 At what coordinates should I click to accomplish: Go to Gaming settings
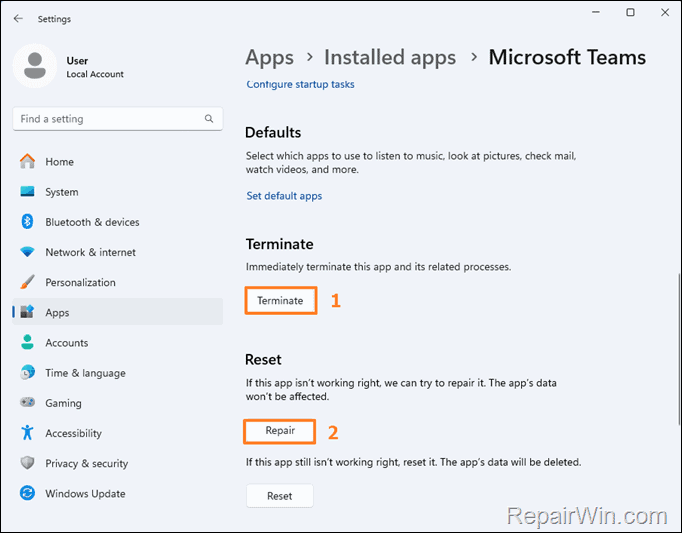tap(117, 402)
